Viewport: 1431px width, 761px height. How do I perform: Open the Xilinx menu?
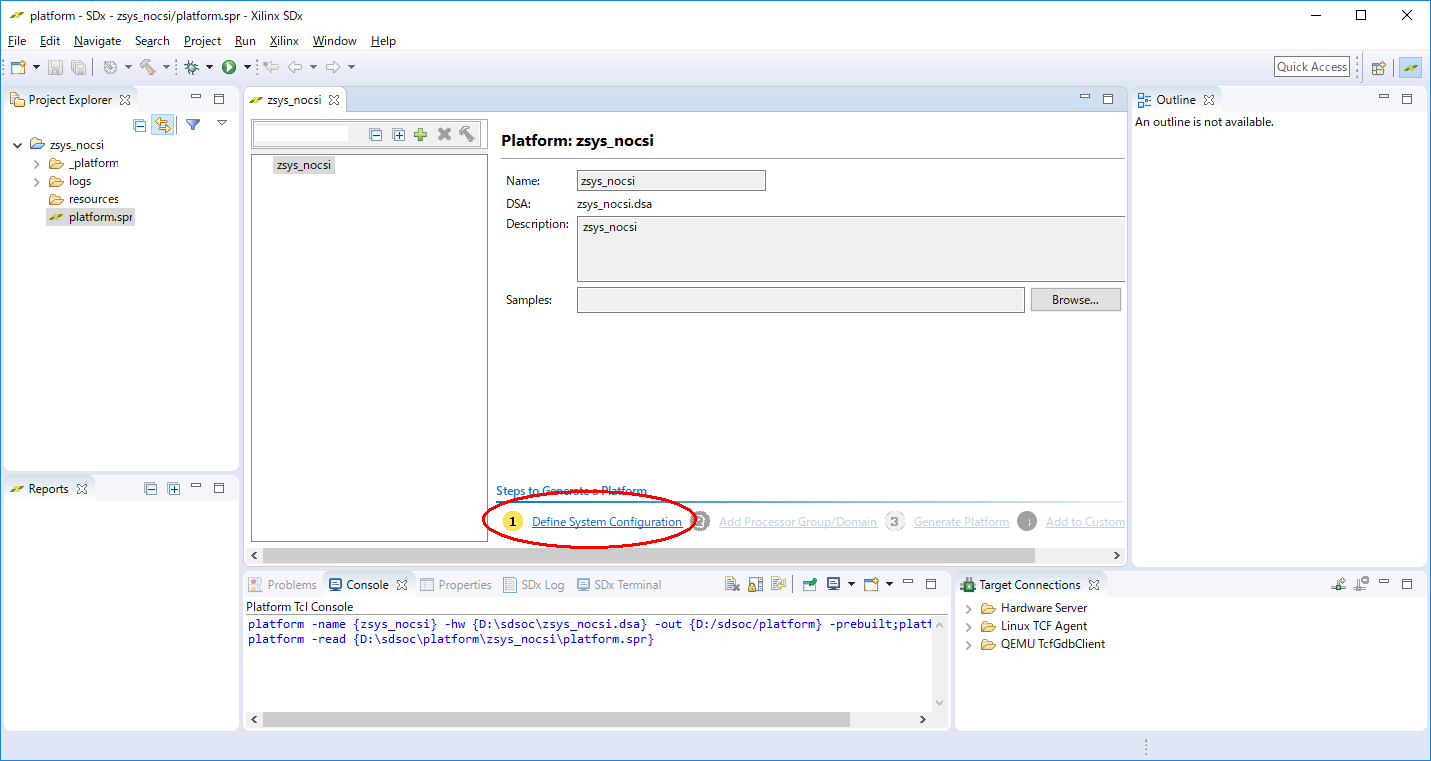(284, 41)
